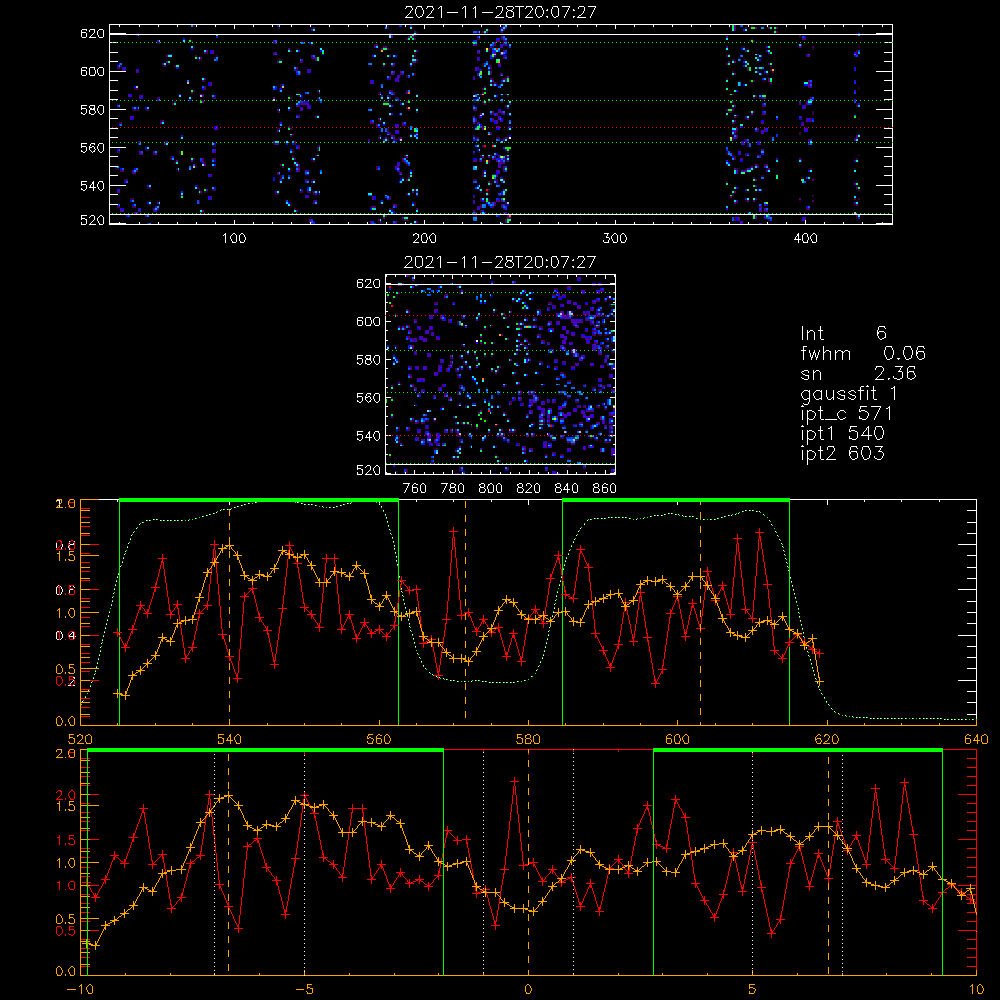1000x1000 pixels.
Task: Click the right green bar atop bottom plot
Action: pos(798,751)
